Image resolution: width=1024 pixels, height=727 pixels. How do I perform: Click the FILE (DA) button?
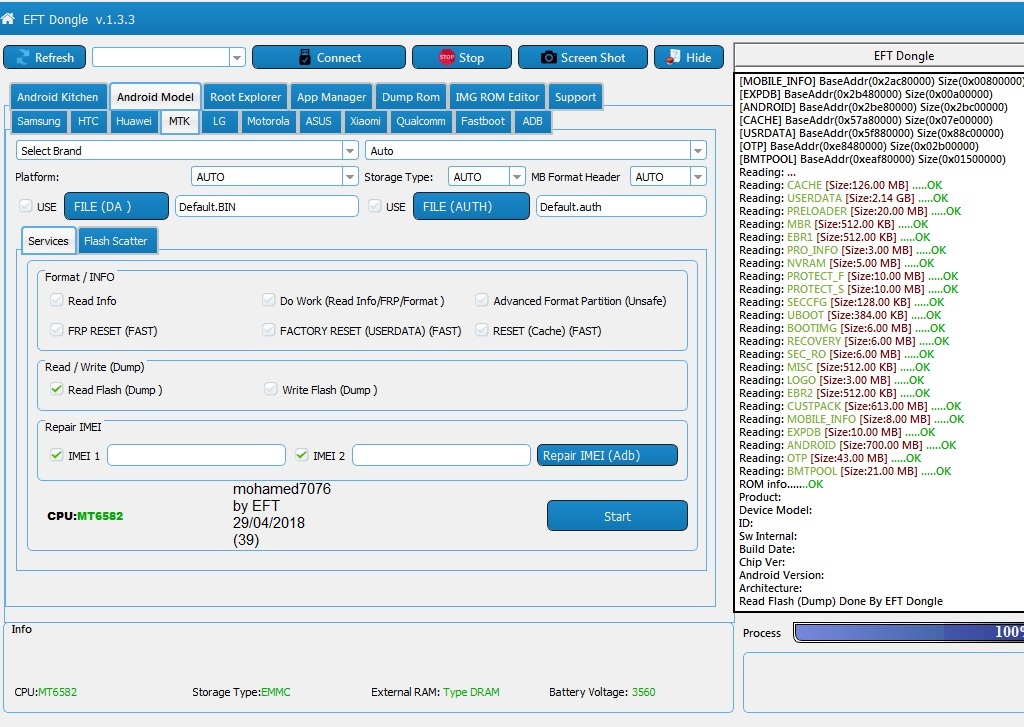pyautogui.click(x=116, y=206)
